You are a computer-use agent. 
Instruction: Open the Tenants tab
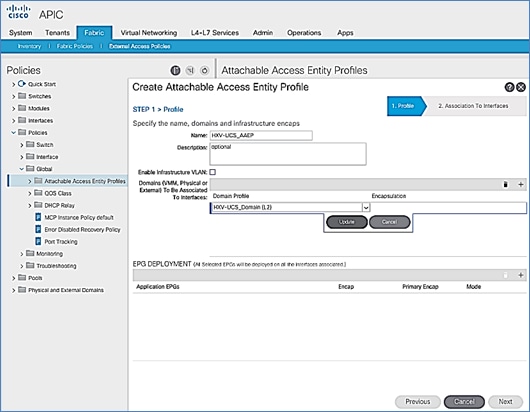coord(57,33)
